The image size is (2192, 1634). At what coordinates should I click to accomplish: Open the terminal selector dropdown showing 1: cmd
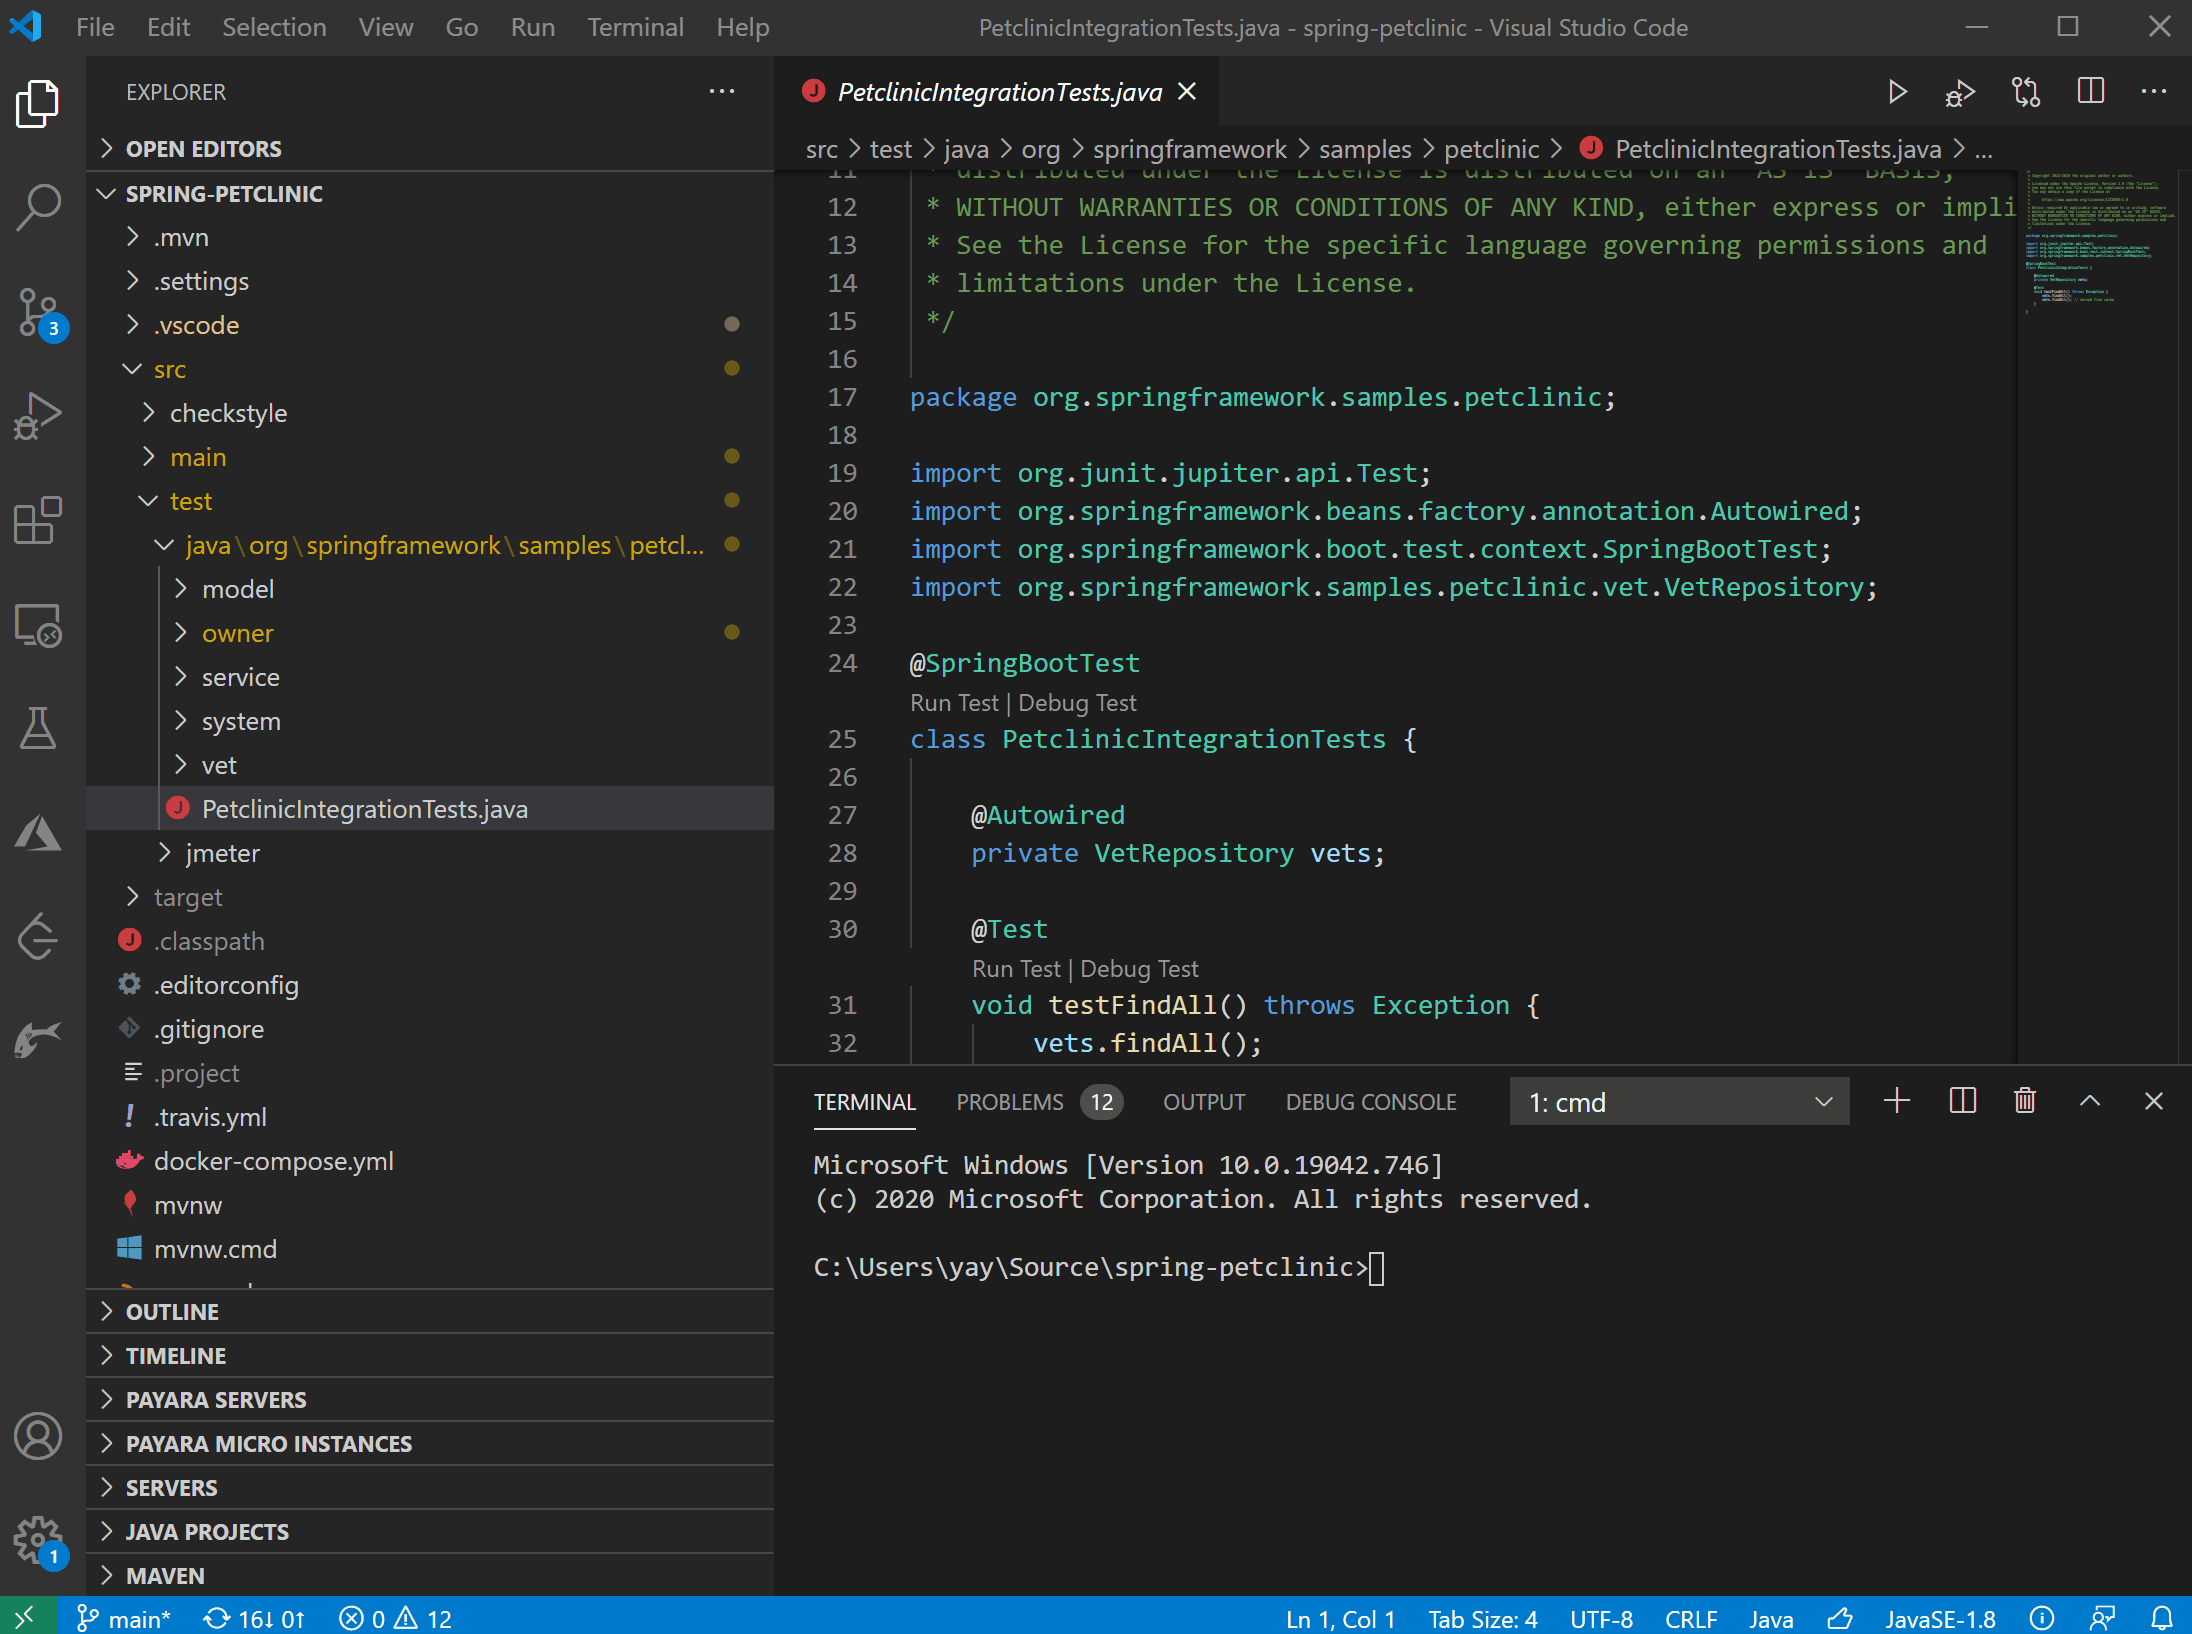coord(1679,1101)
